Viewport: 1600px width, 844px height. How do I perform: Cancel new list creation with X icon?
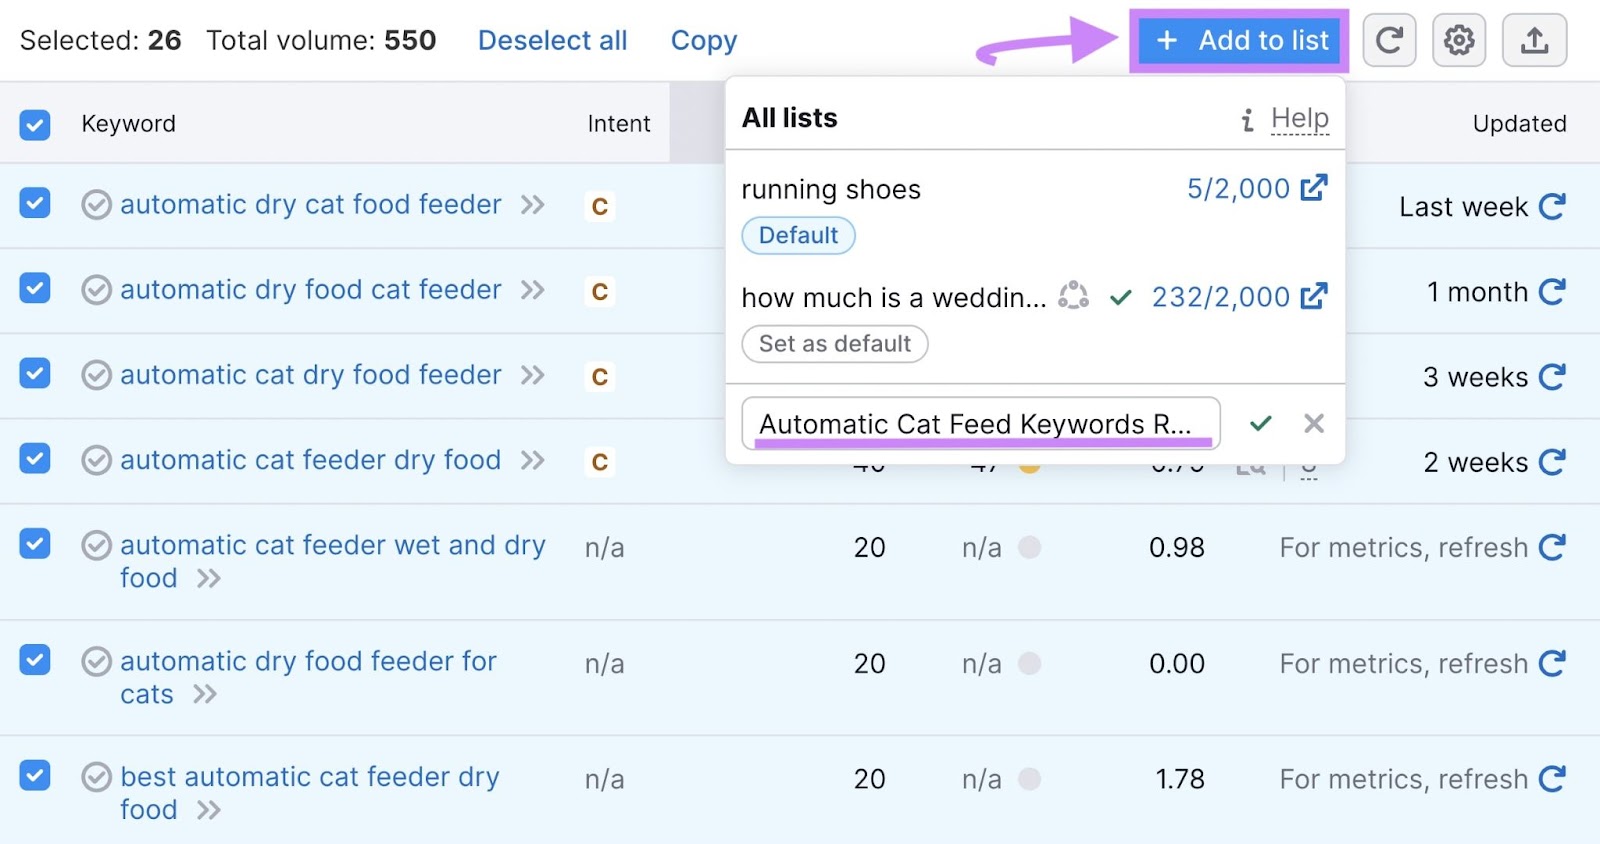pyautogui.click(x=1314, y=423)
